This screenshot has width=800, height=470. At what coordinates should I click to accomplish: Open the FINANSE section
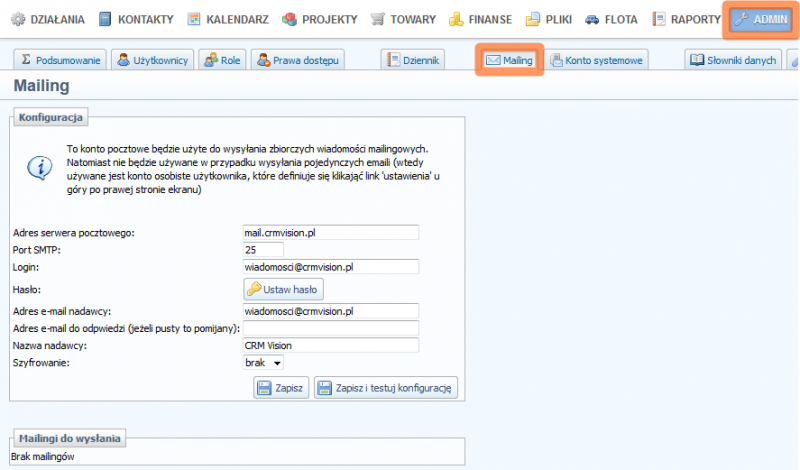[x=481, y=19]
